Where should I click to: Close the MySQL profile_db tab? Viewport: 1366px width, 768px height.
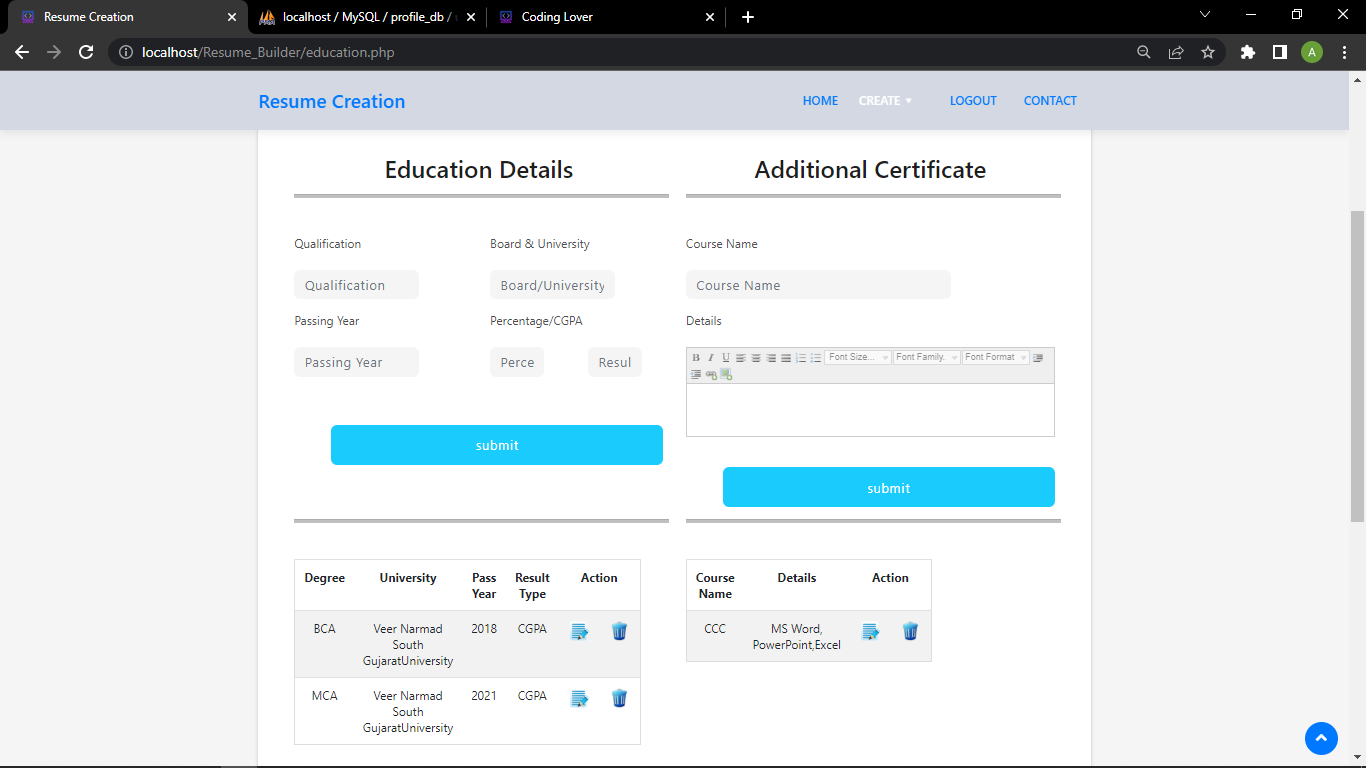point(471,17)
